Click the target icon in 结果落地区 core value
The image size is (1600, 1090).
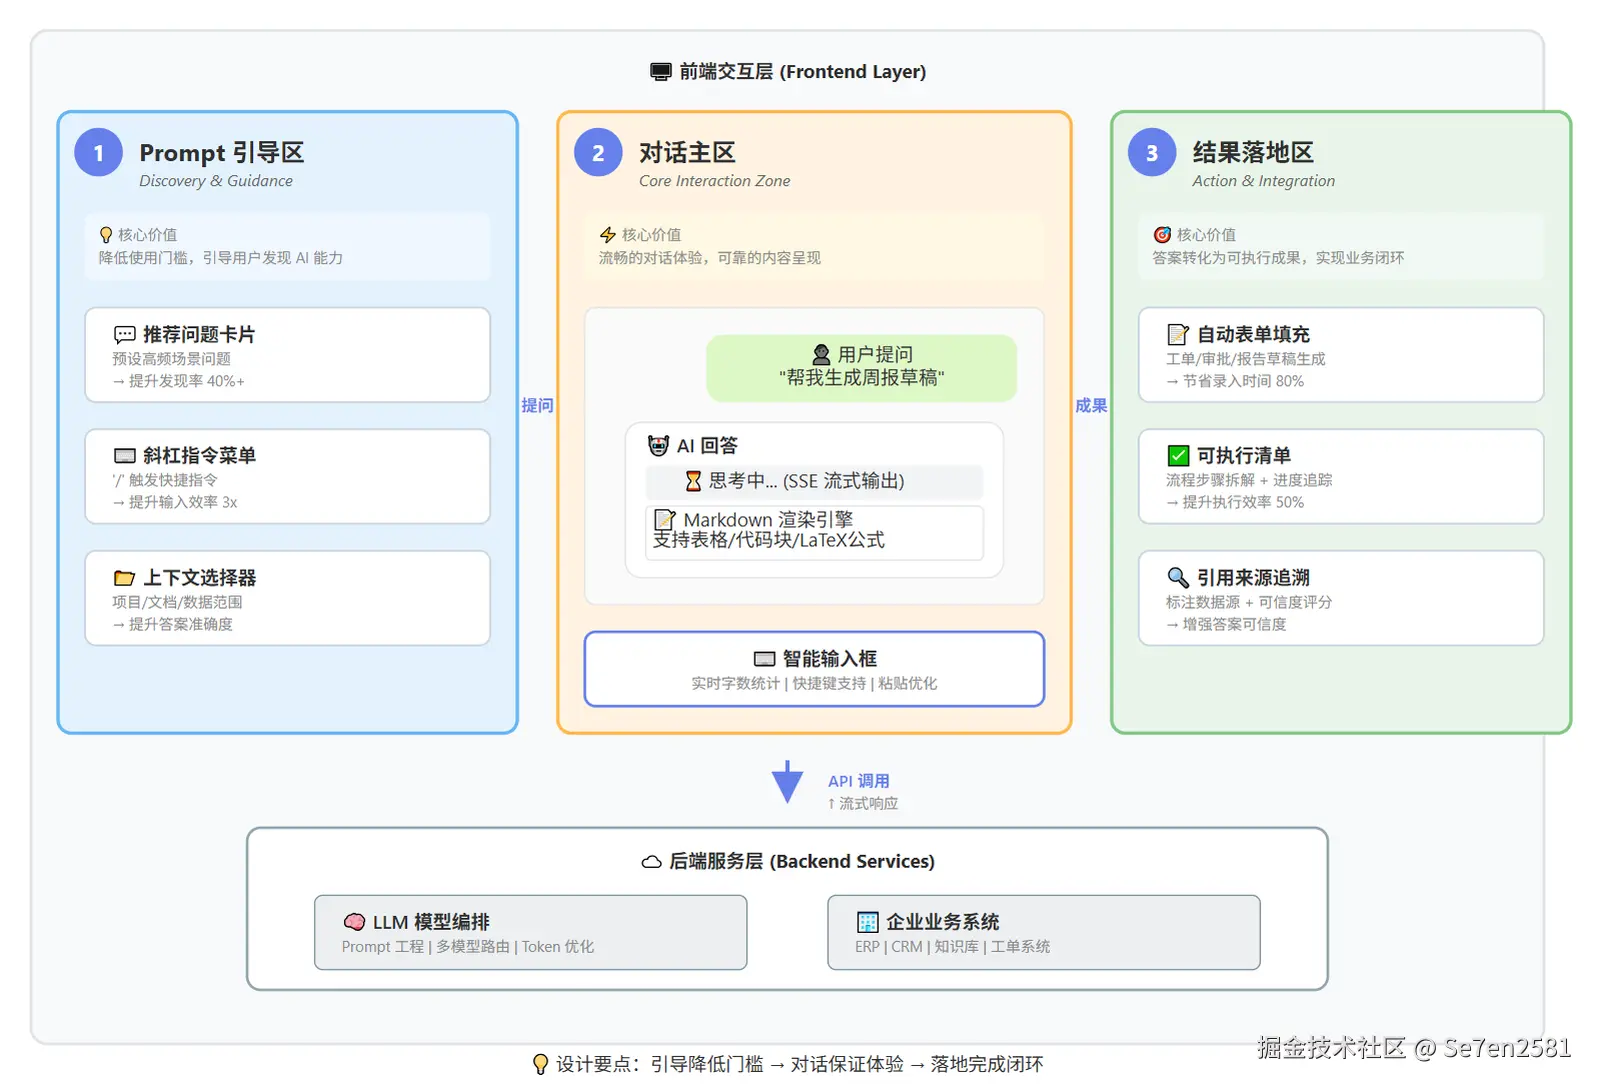pyautogui.click(x=1162, y=235)
